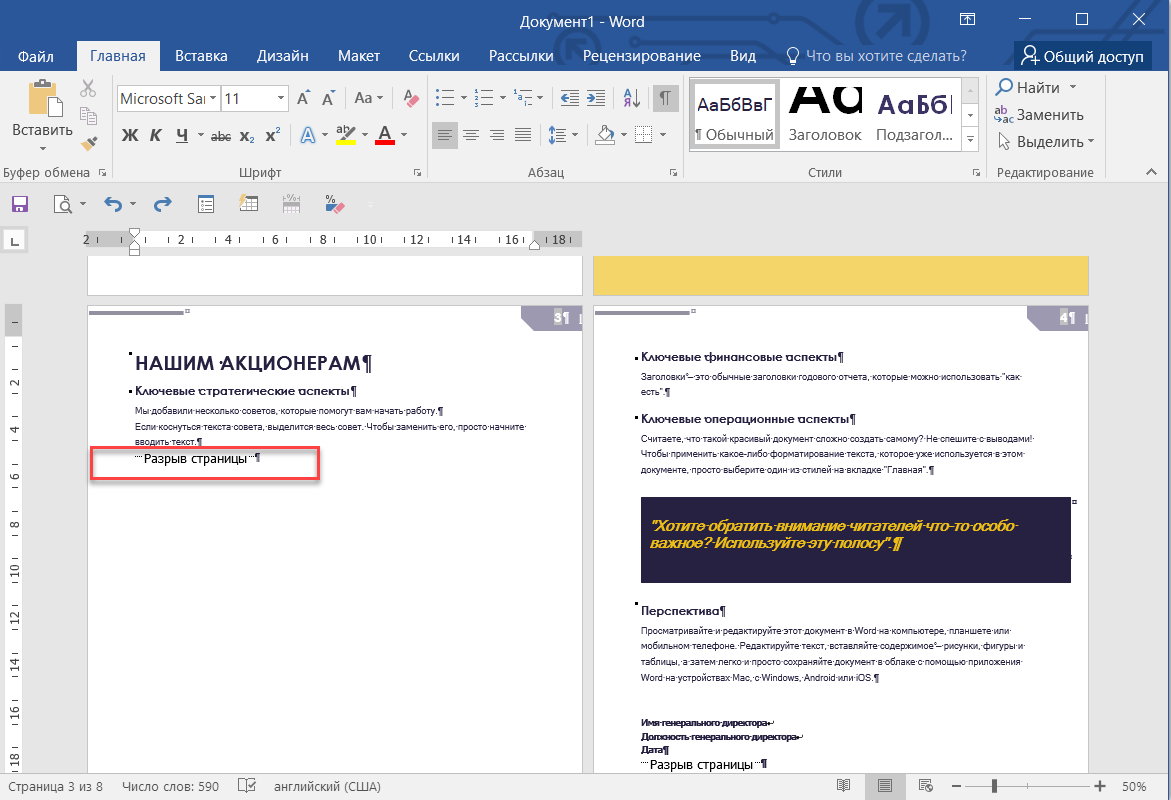This screenshot has height=800, width=1171.
Task: Switch to the Ссылки tab
Action: click(x=434, y=56)
